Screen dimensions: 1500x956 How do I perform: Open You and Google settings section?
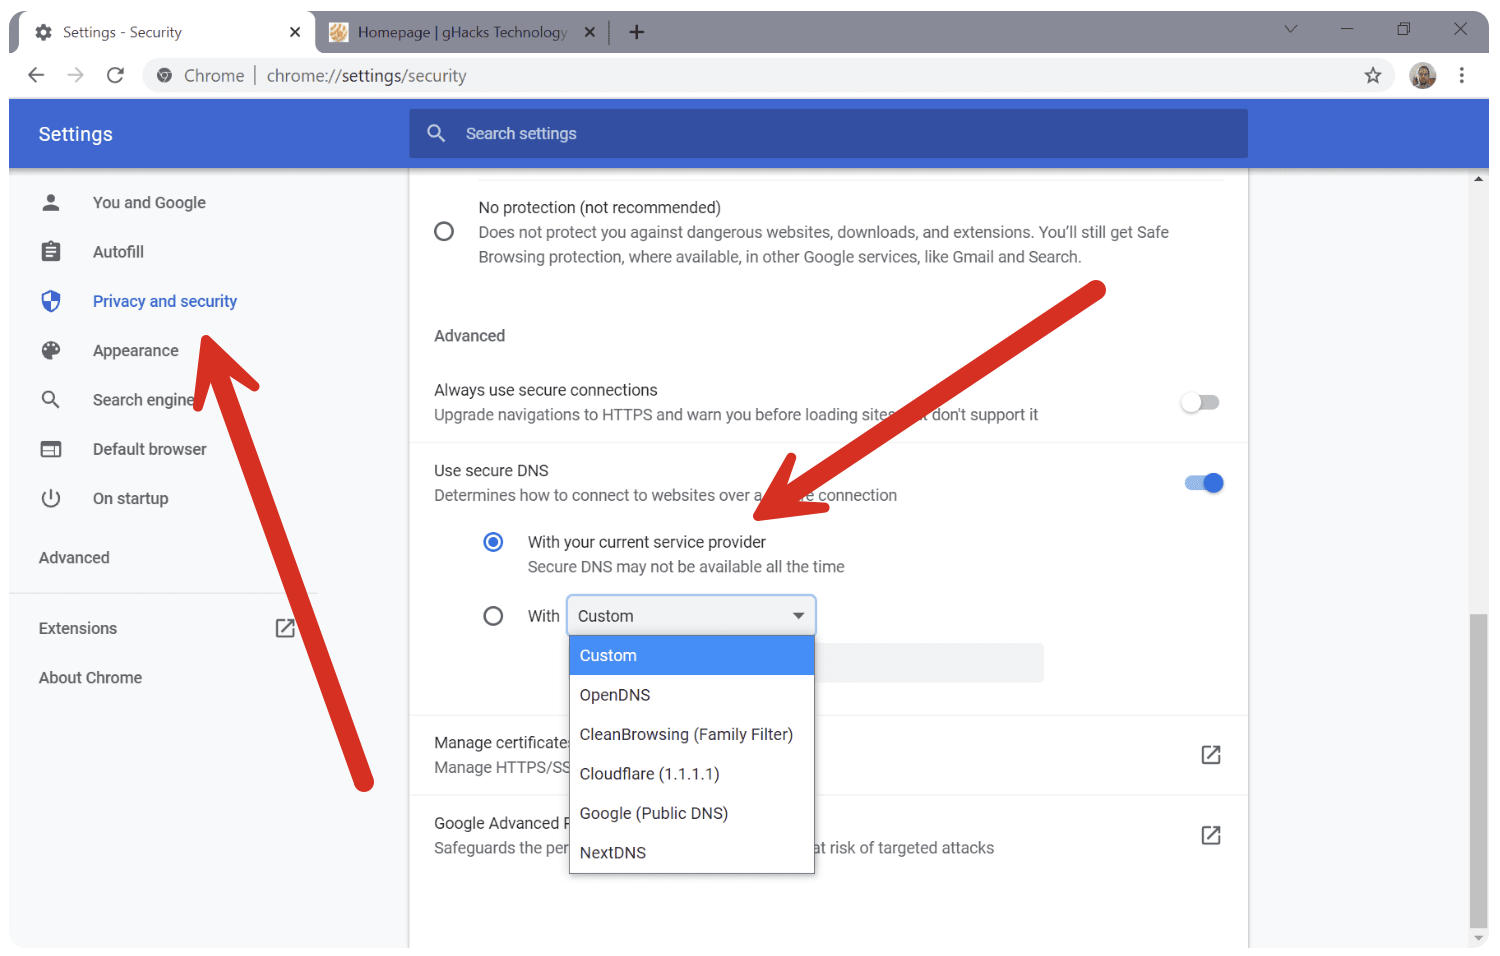(x=149, y=202)
